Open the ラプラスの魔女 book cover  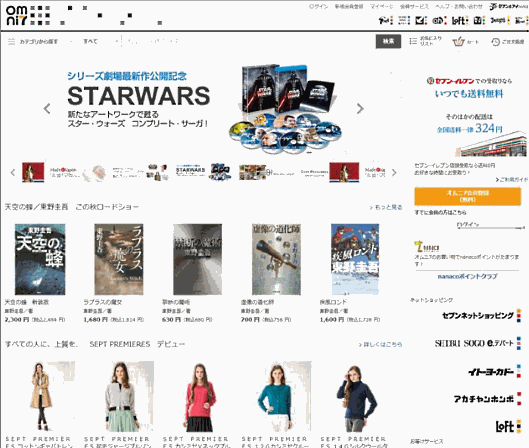tap(119, 259)
